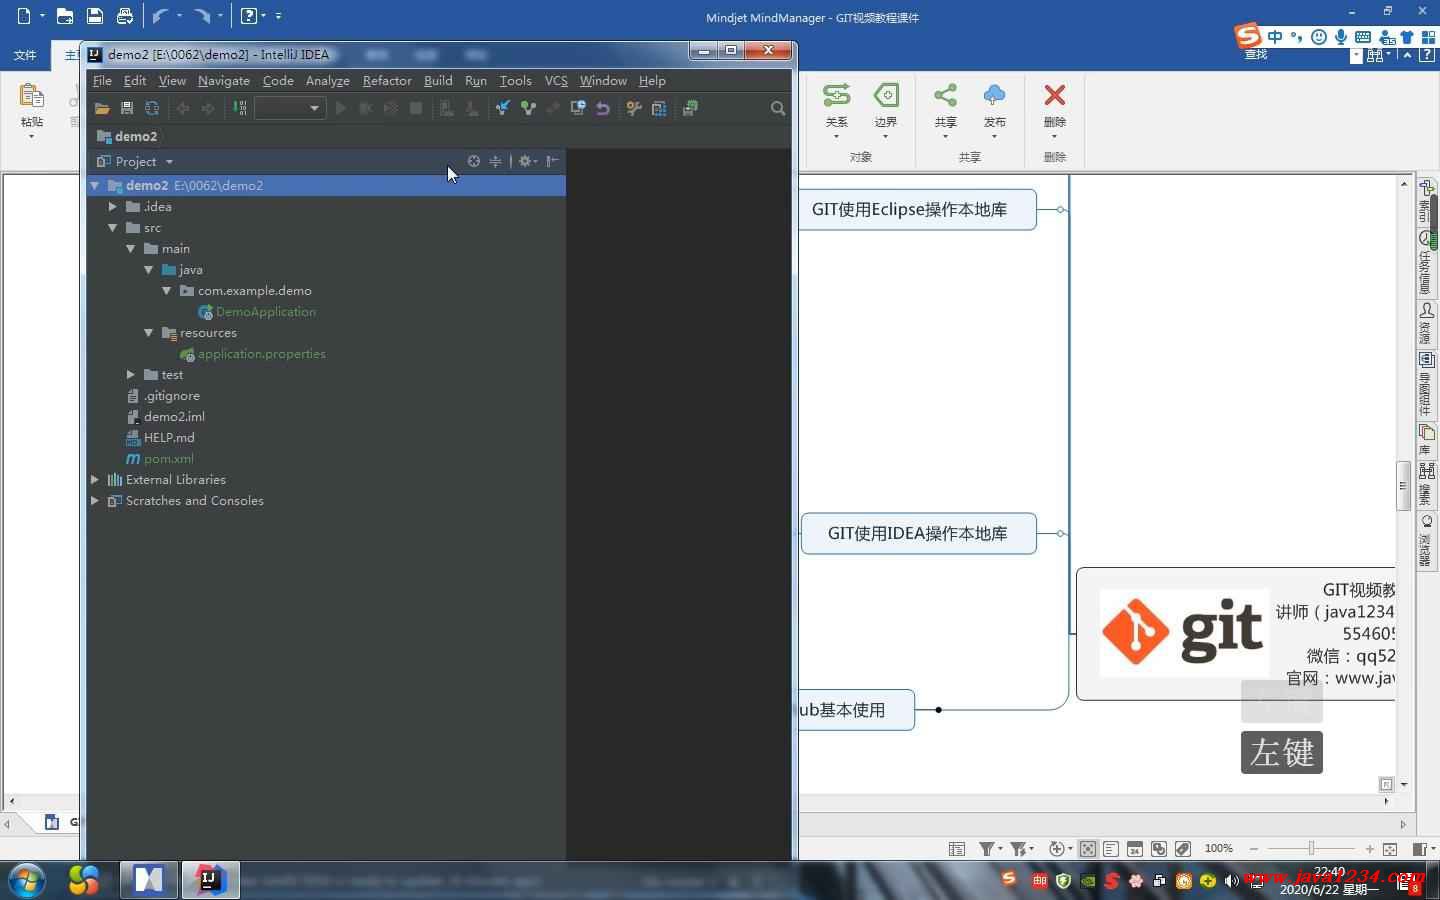Viewport: 1440px width, 900px height.
Task: Click the zoom out minus button in MindManager
Action: [1254, 849]
